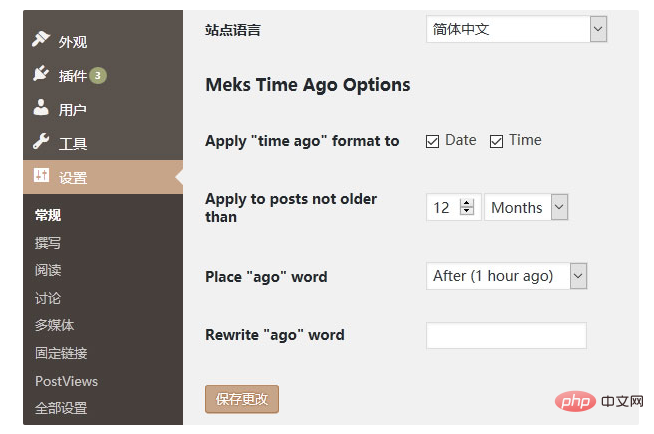654x434 pixels.
Task: Click the 保存更改 save changes button
Action: click(x=241, y=399)
